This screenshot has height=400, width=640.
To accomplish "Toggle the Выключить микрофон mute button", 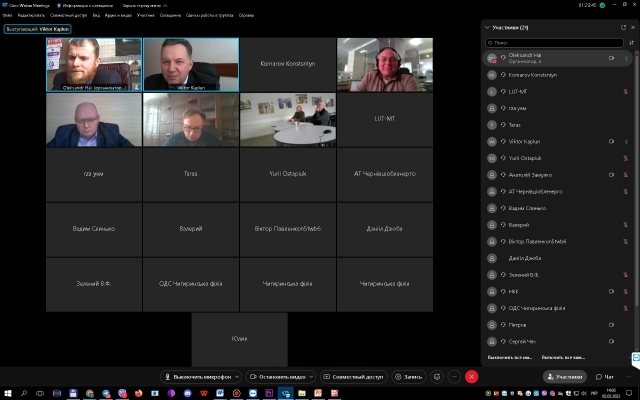I will coord(197,377).
